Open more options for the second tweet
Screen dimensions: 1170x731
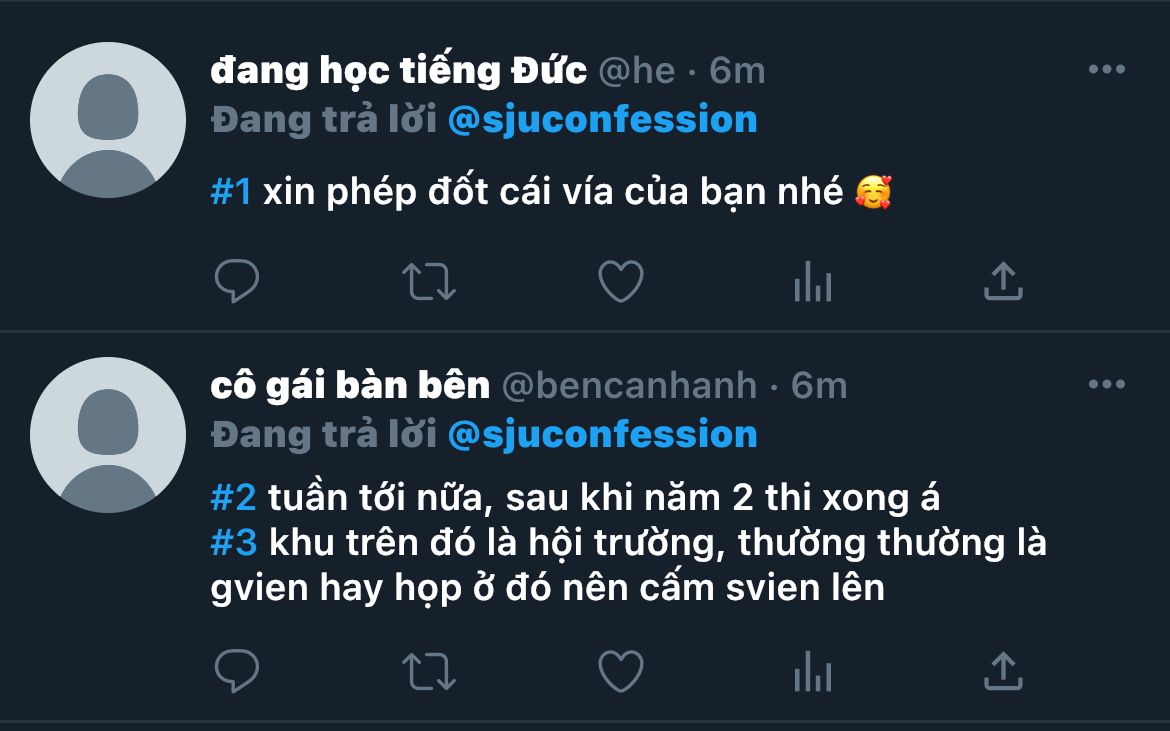pyautogui.click(x=1107, y=384)
